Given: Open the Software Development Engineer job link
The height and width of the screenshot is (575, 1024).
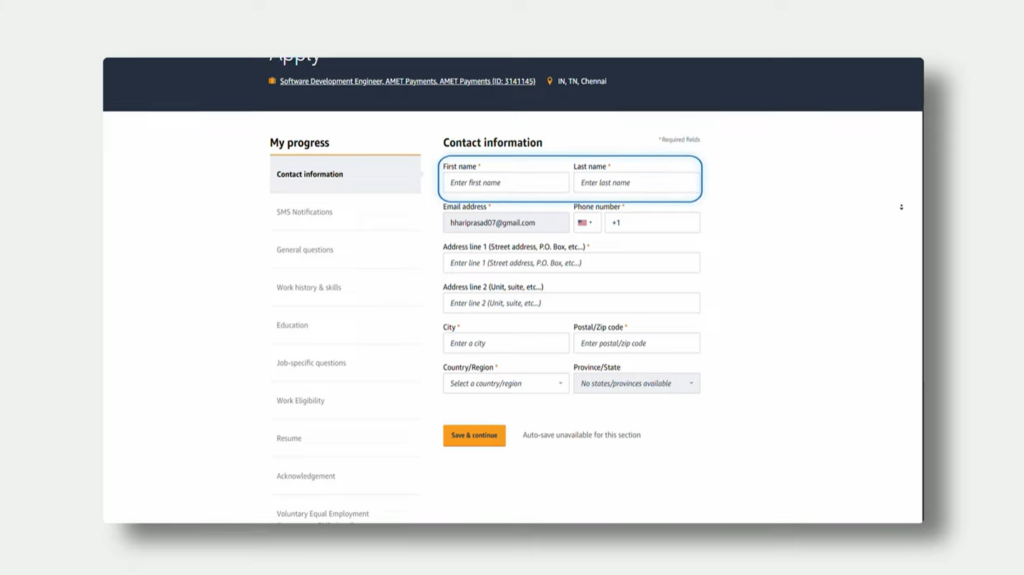Looking at the screenshot, I should (407, 81).
